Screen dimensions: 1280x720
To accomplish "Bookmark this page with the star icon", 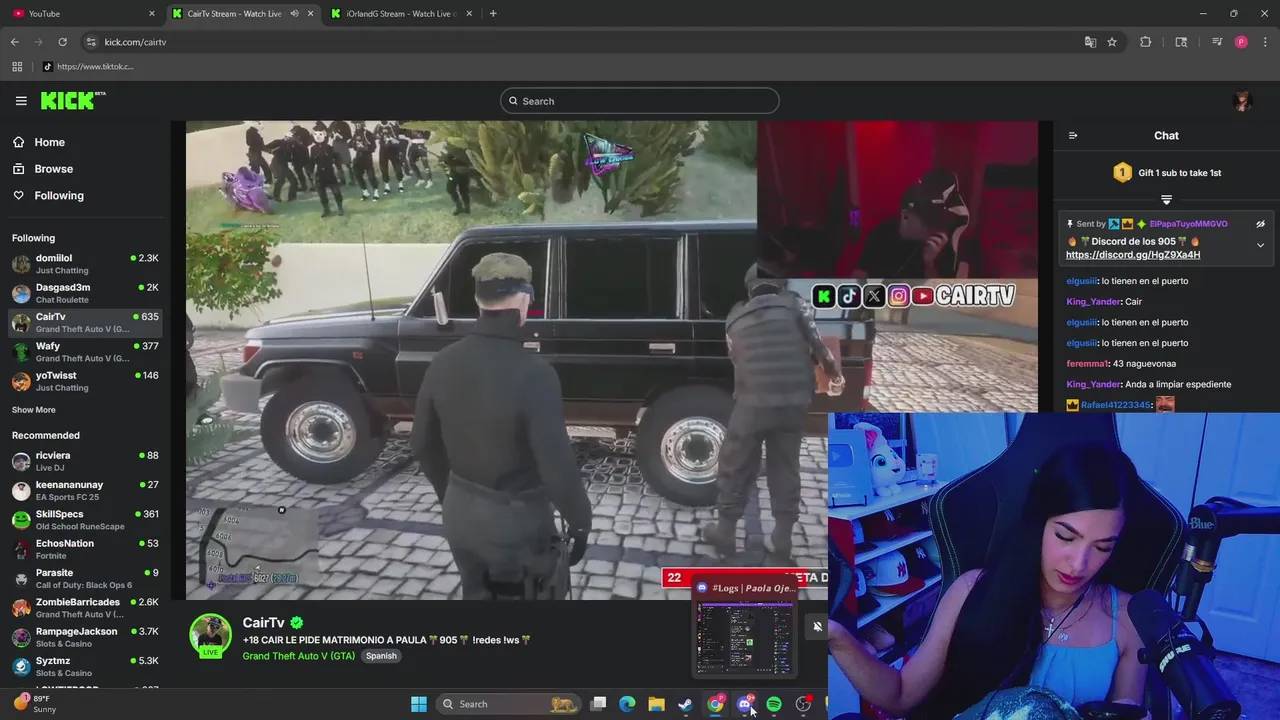I will pyautogui.click(x=1112, y=42).
